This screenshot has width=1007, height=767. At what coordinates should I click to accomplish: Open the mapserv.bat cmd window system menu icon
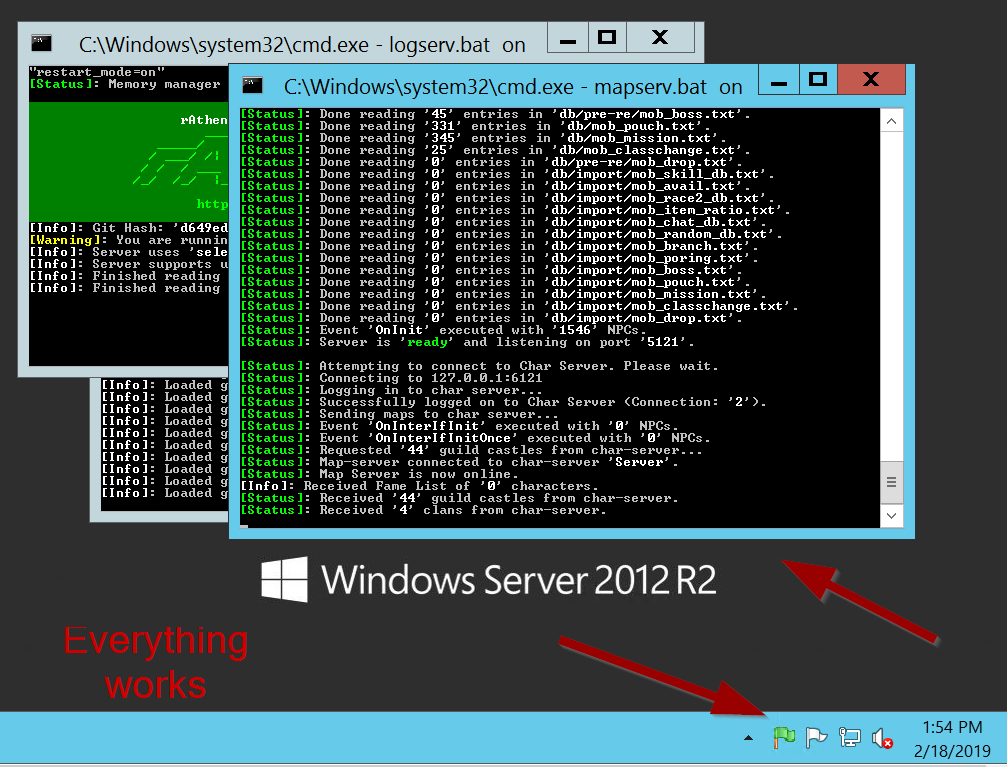(x=252, y=85)
